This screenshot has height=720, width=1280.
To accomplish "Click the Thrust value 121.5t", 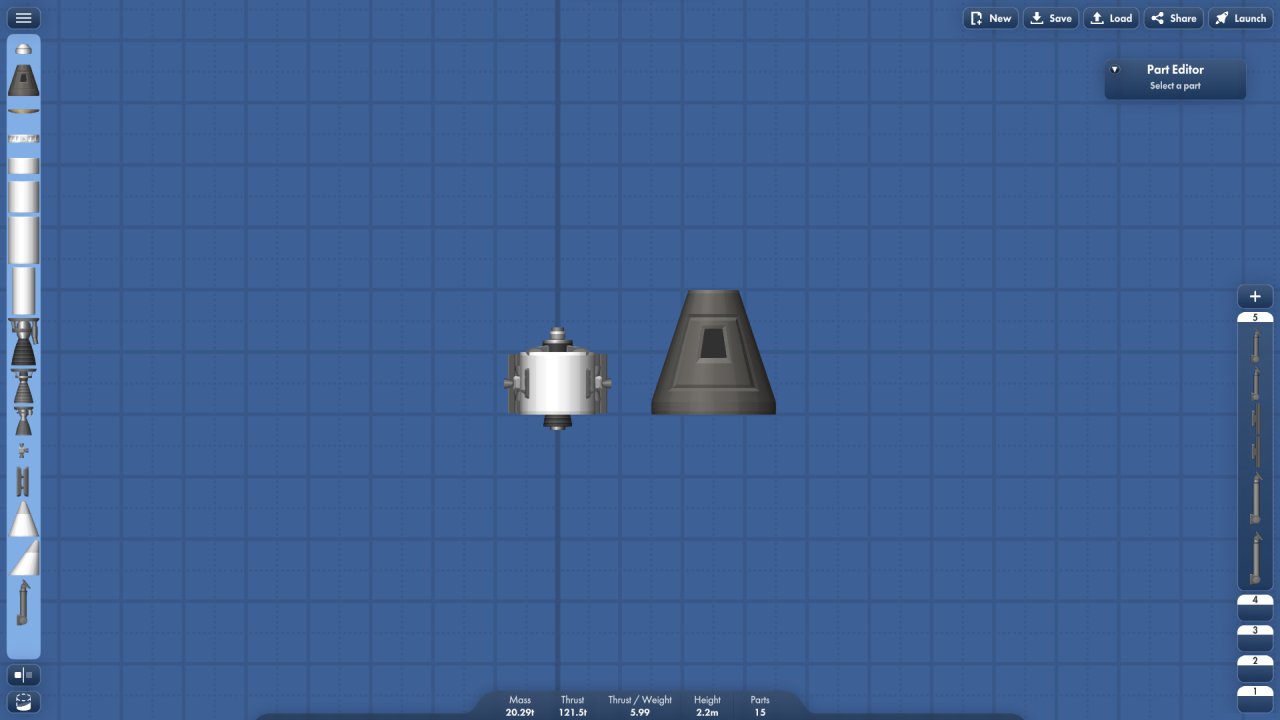I will 573,712.
